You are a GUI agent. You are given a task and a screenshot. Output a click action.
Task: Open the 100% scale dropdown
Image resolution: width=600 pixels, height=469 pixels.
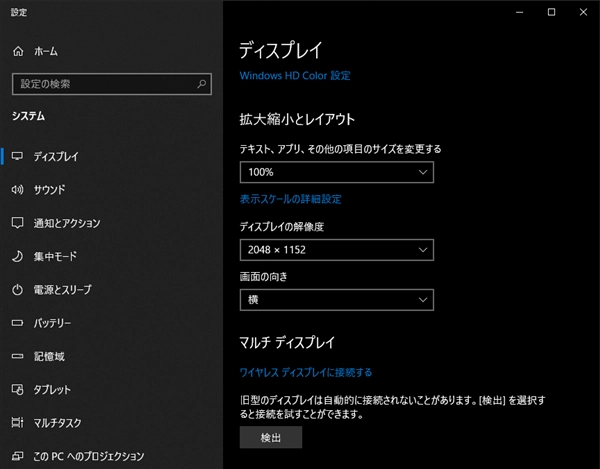tap(337, 172)
